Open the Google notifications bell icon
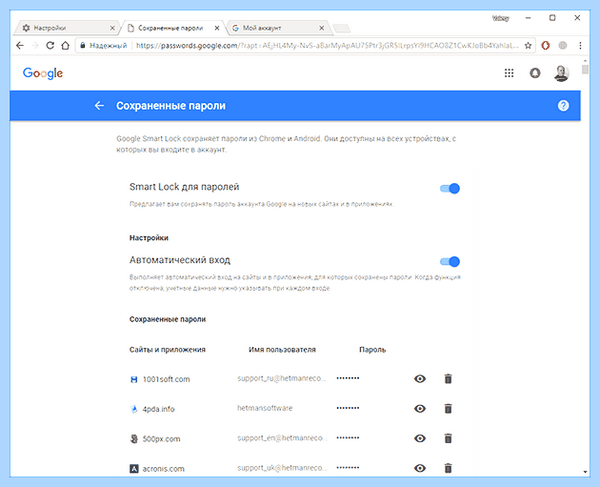 (535, 73)
